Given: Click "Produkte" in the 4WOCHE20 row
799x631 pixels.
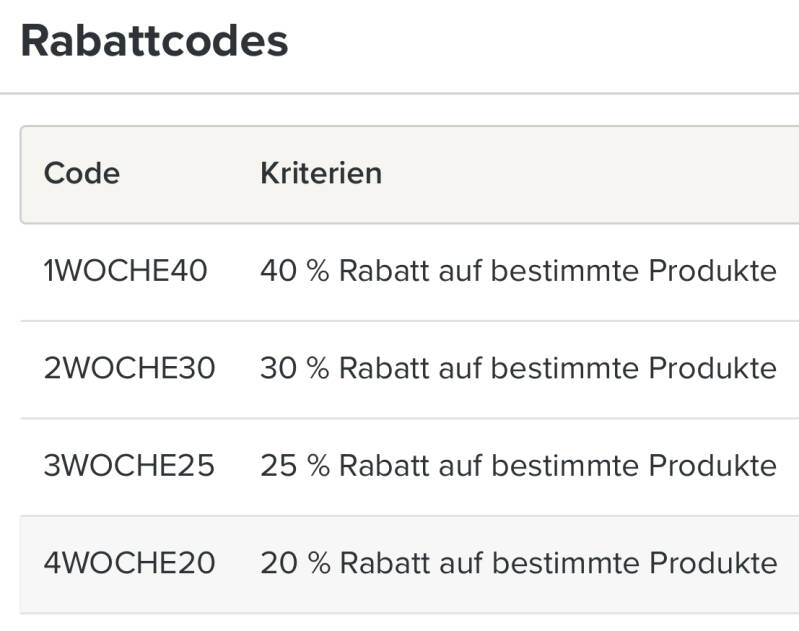Looking at the screenshot, I should 713,563.
